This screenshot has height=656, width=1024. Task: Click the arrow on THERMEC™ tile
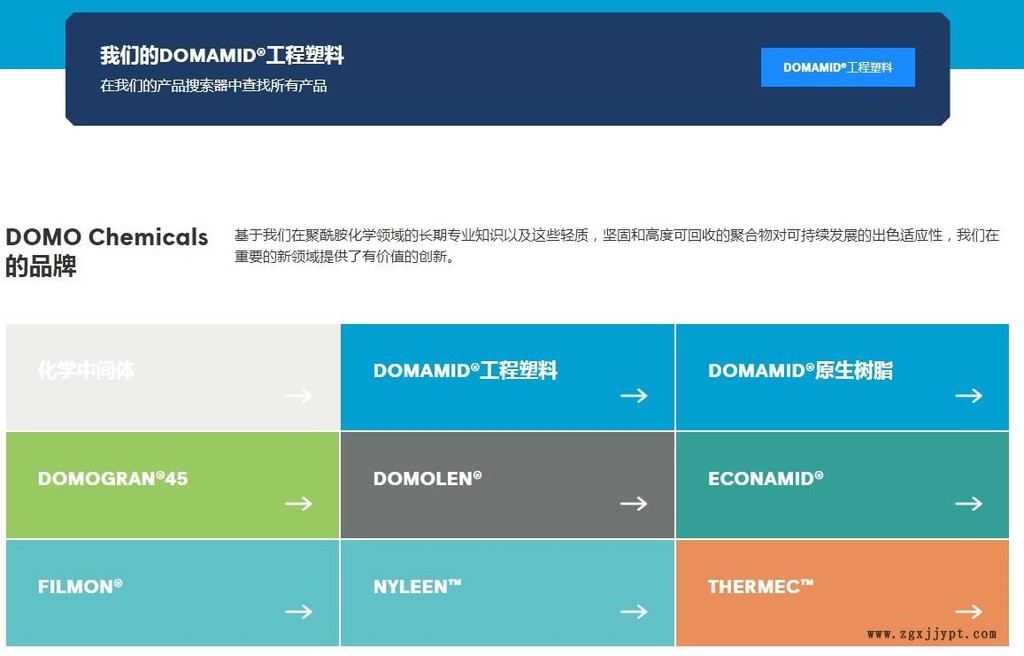click(x=968, y=612)
